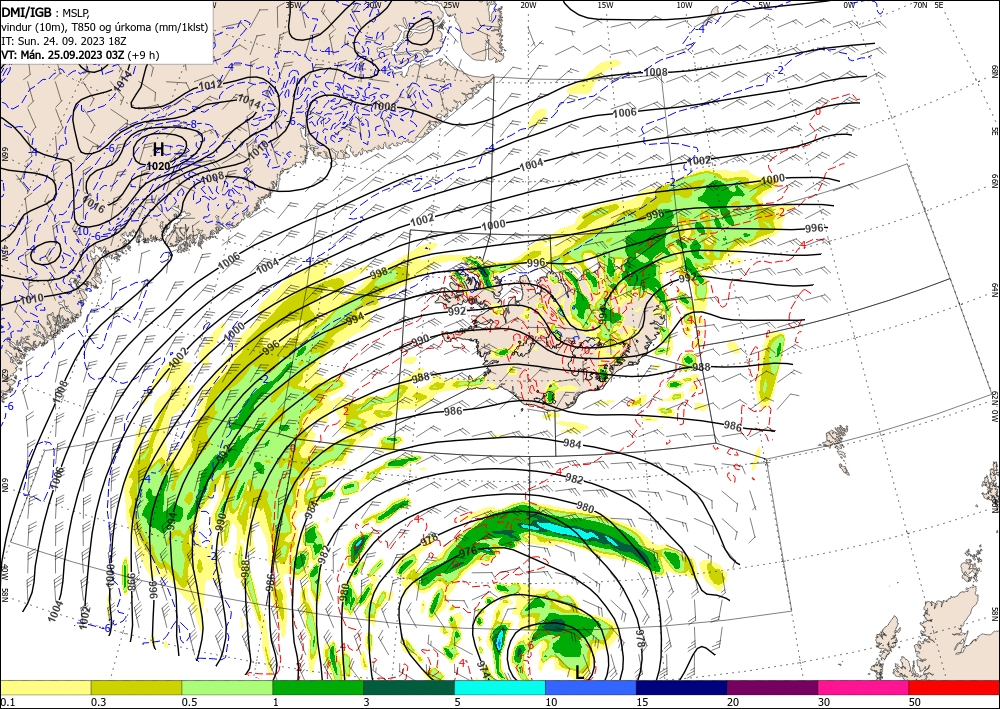Choose the navy 15–20 legend band

682,687
